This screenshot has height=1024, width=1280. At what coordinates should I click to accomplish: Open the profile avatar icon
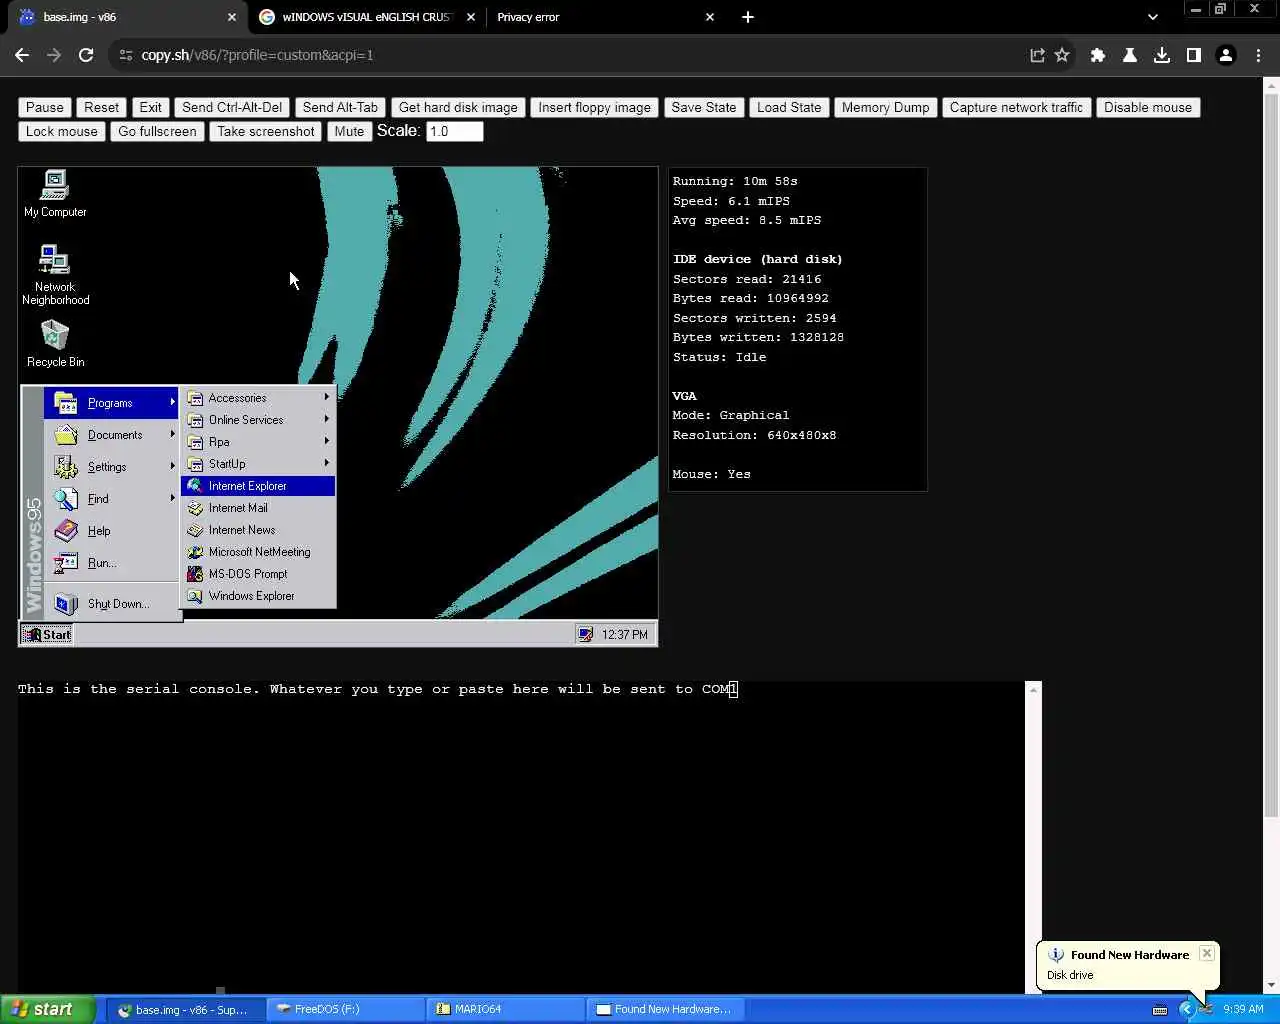point(1226,55)
